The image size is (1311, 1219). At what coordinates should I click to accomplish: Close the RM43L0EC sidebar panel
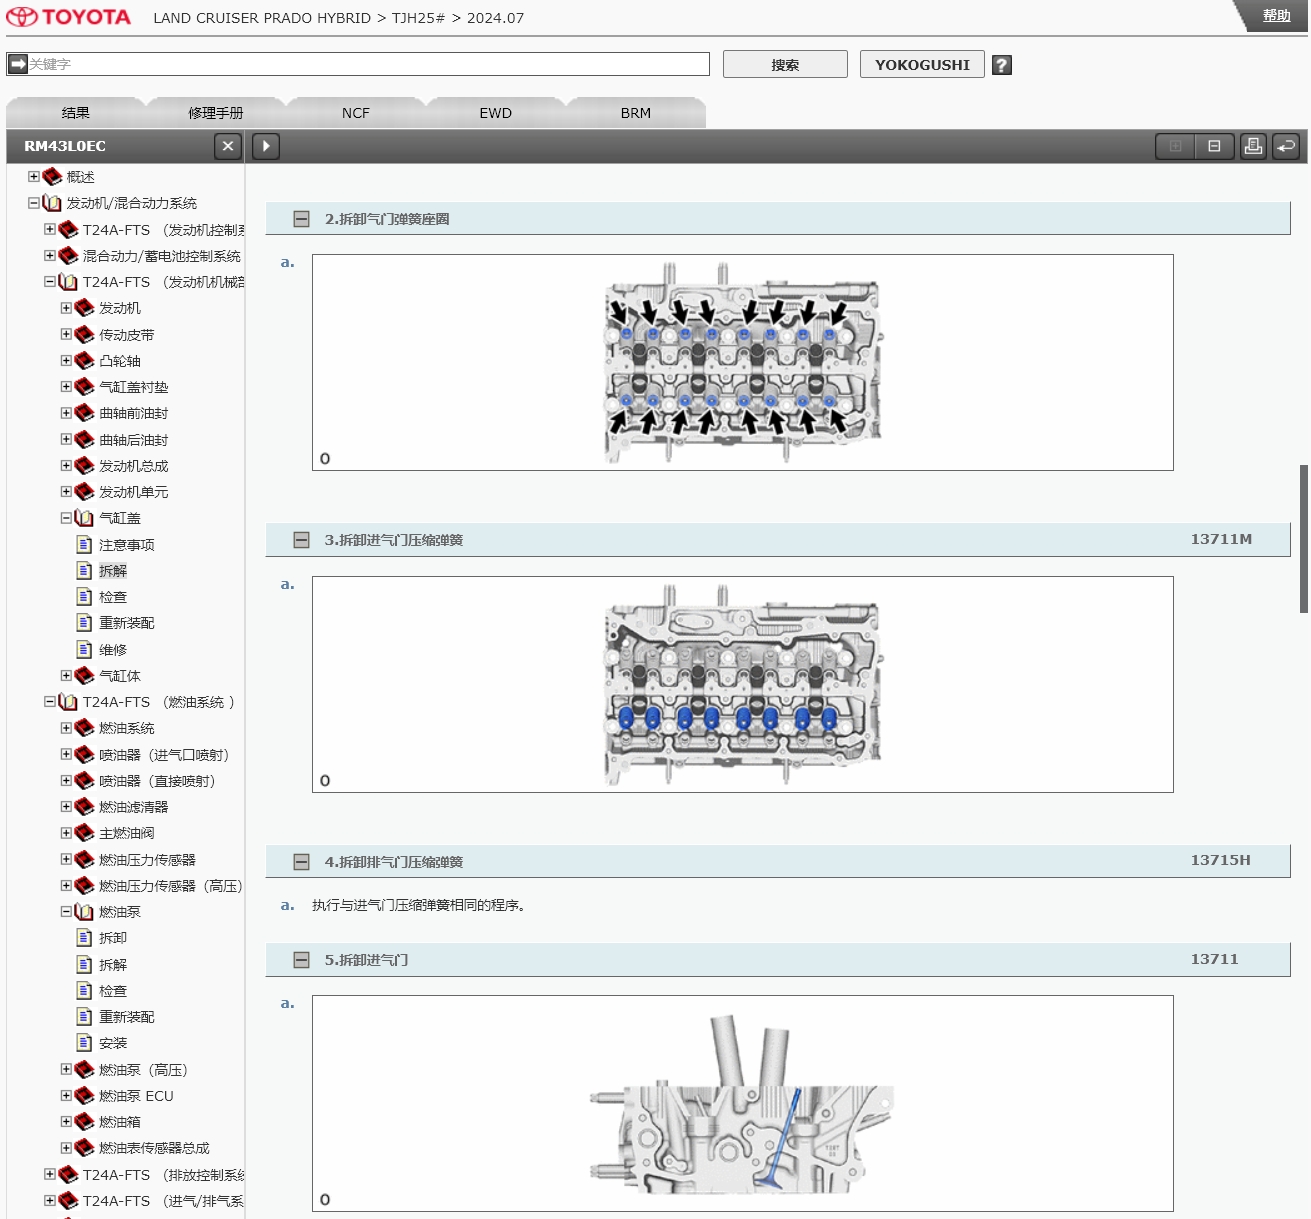tap(228, 146)
